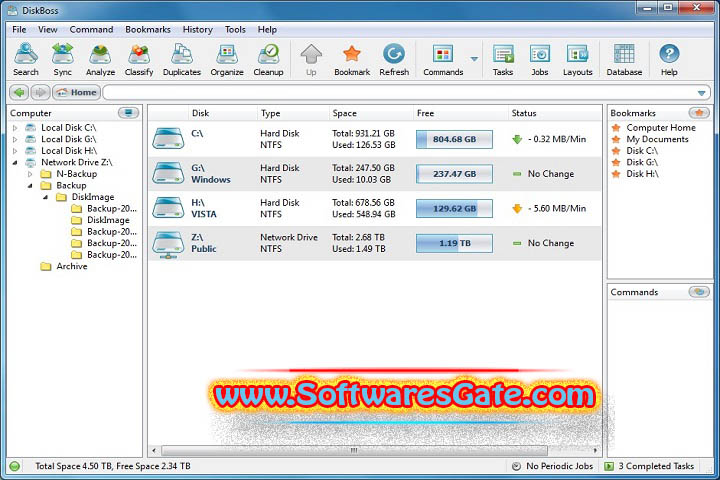720x480 pixels.
Task: Open the Organize tool
Action: [227, 59]
